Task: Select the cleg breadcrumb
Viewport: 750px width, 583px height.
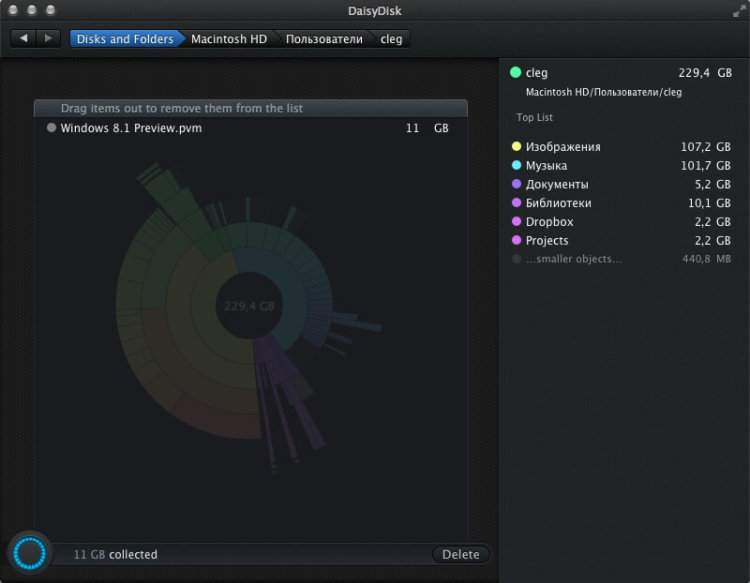Action: click(x=391, y=39)
